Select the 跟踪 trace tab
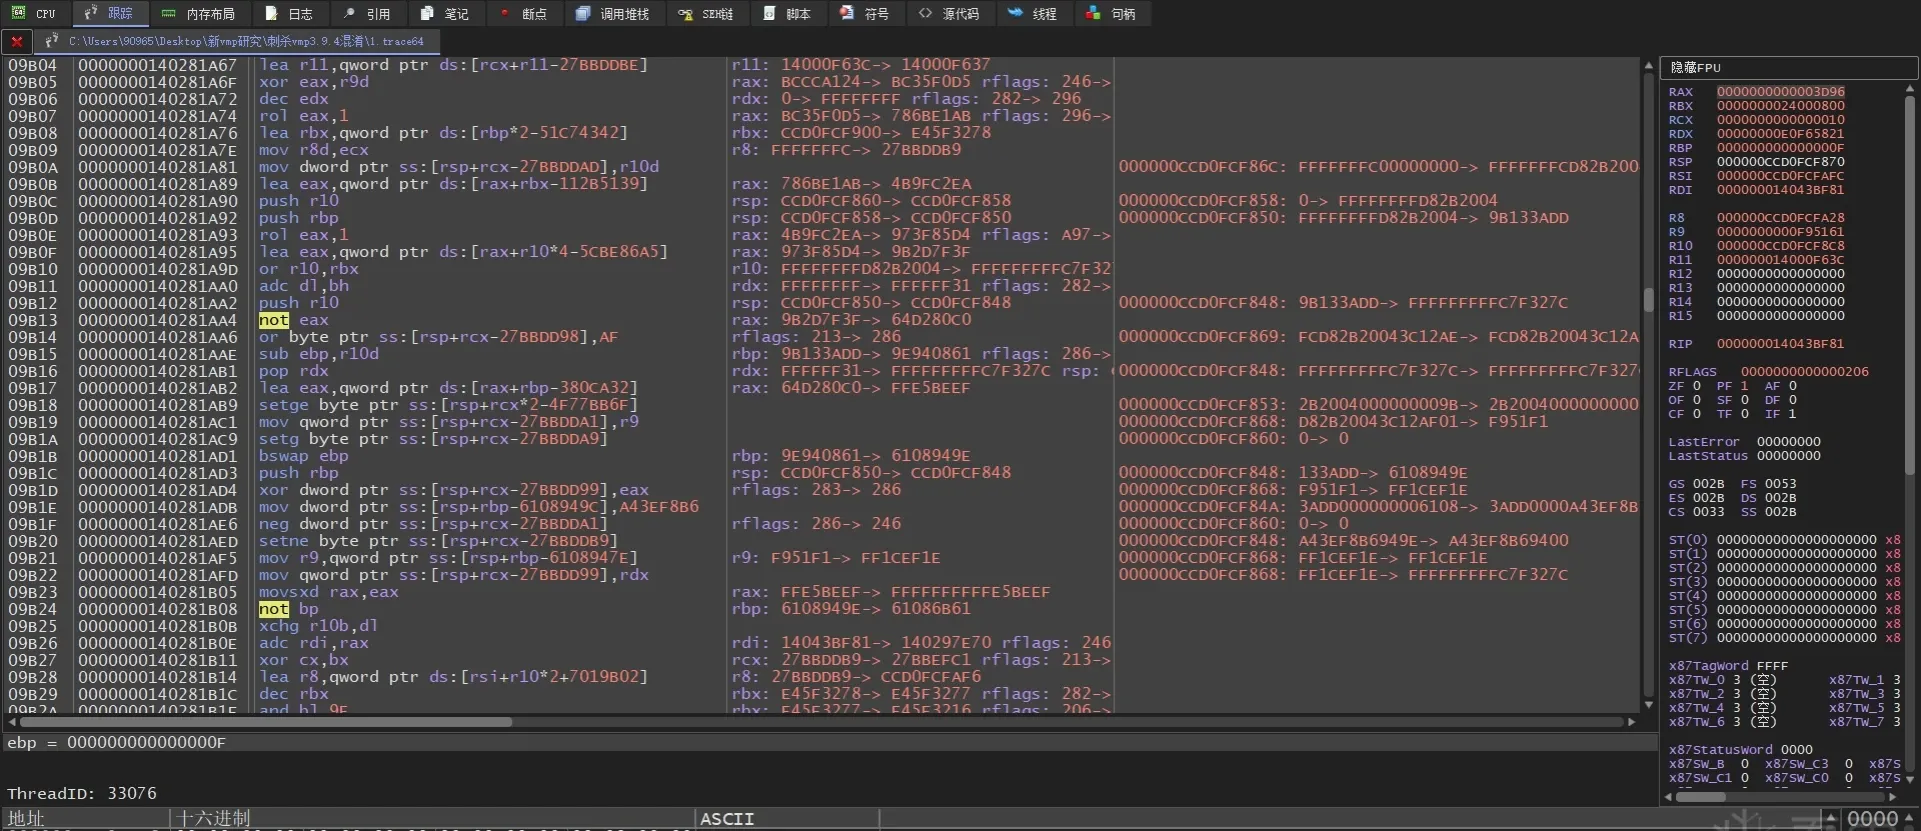The image size is (1921, 831). tap(109, 13)
